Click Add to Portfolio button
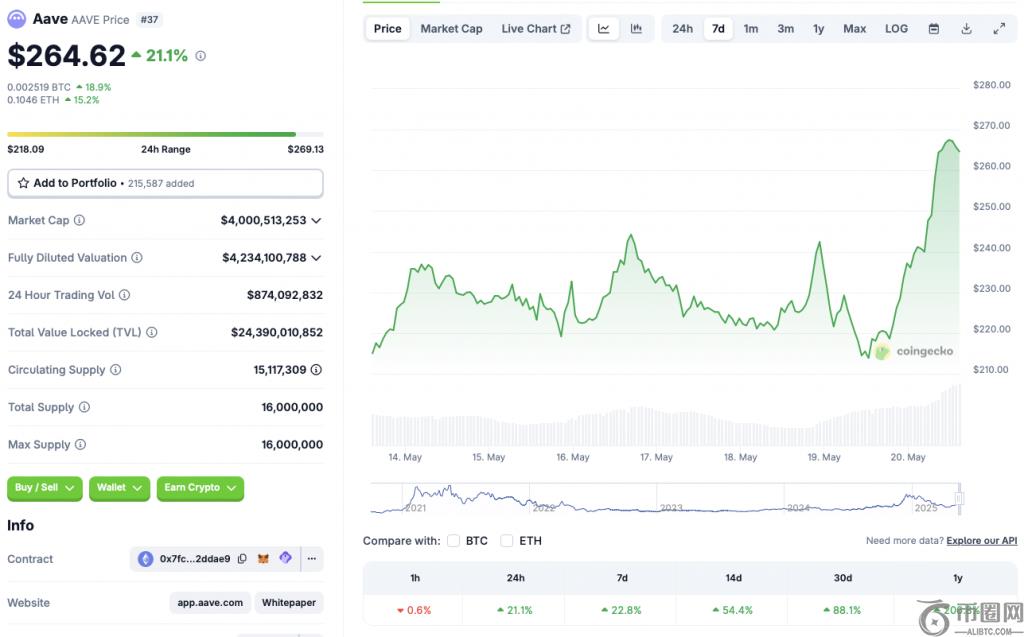The width and height of the screenshot is (1024, 637). tap(165, 183)
